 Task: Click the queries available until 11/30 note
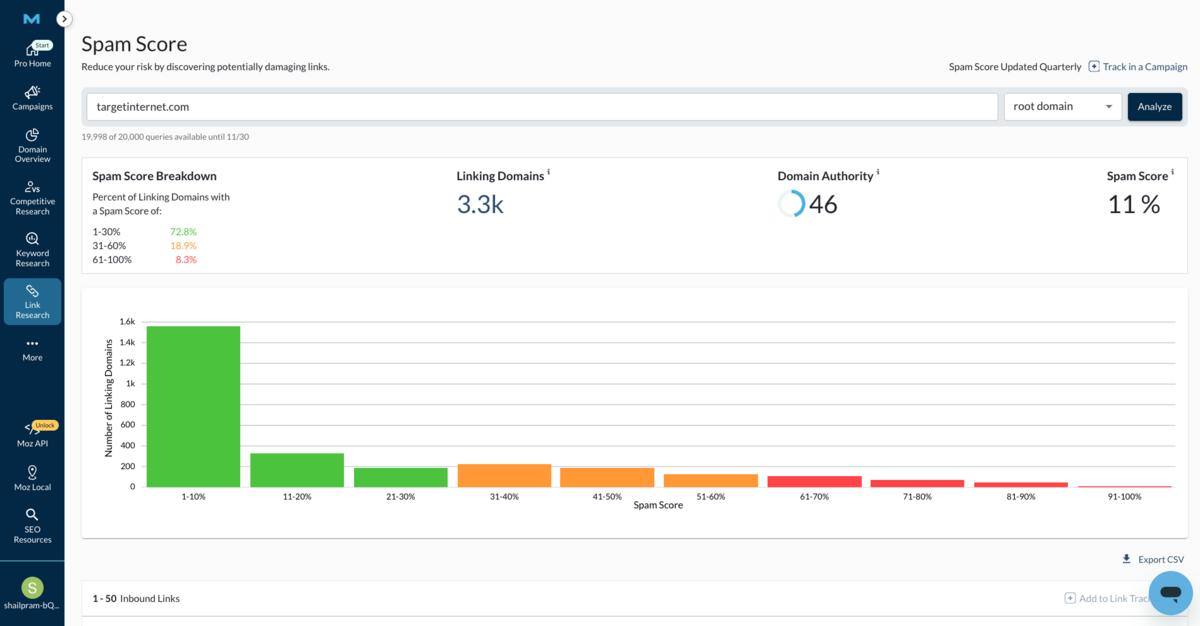coord(165,137)
